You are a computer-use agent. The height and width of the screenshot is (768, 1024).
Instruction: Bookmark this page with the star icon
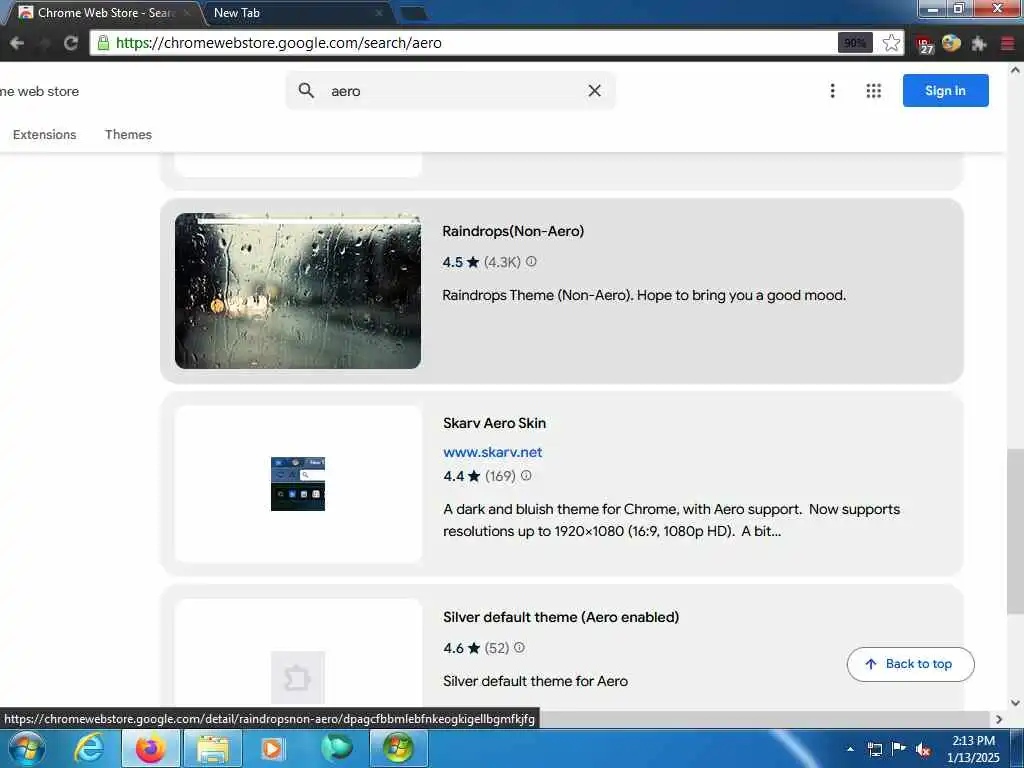[x=891, y=43]
